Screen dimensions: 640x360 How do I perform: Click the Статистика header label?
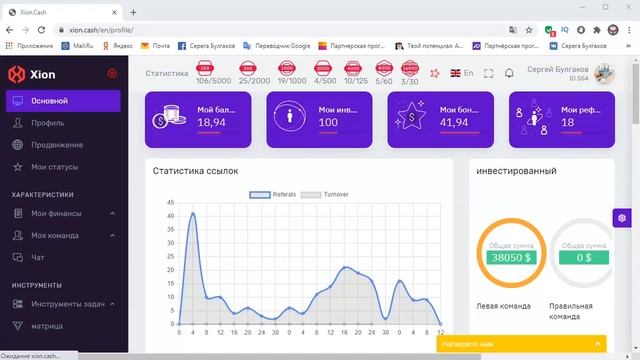(167, 73)
